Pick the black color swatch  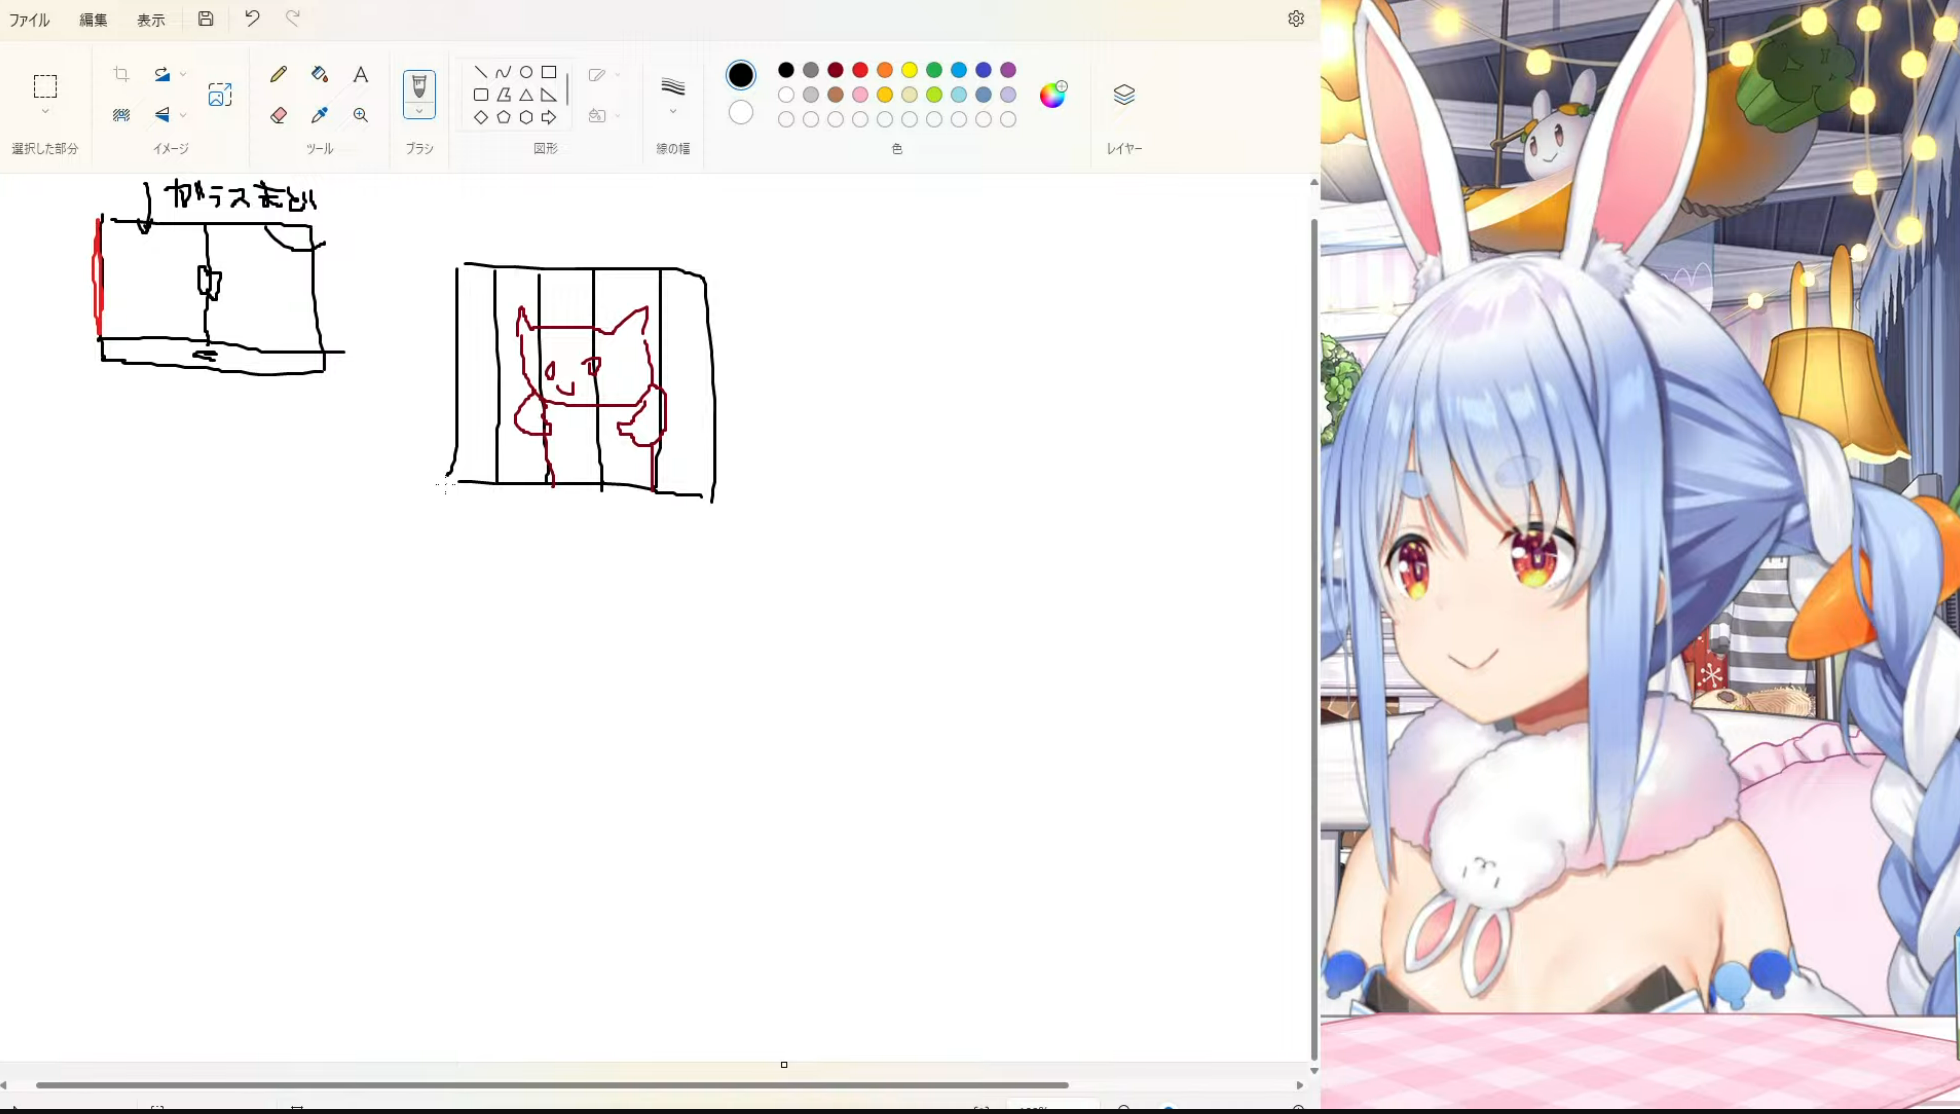[x=786, y=70]
